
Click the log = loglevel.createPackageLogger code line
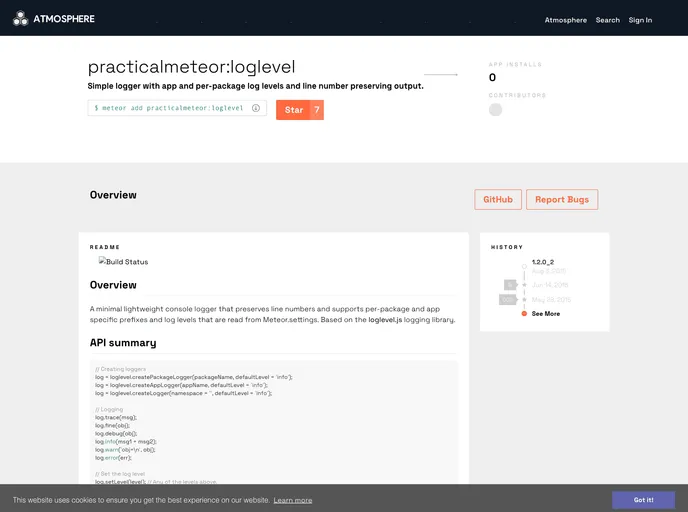pyautogui.click(x=194, y=377)
